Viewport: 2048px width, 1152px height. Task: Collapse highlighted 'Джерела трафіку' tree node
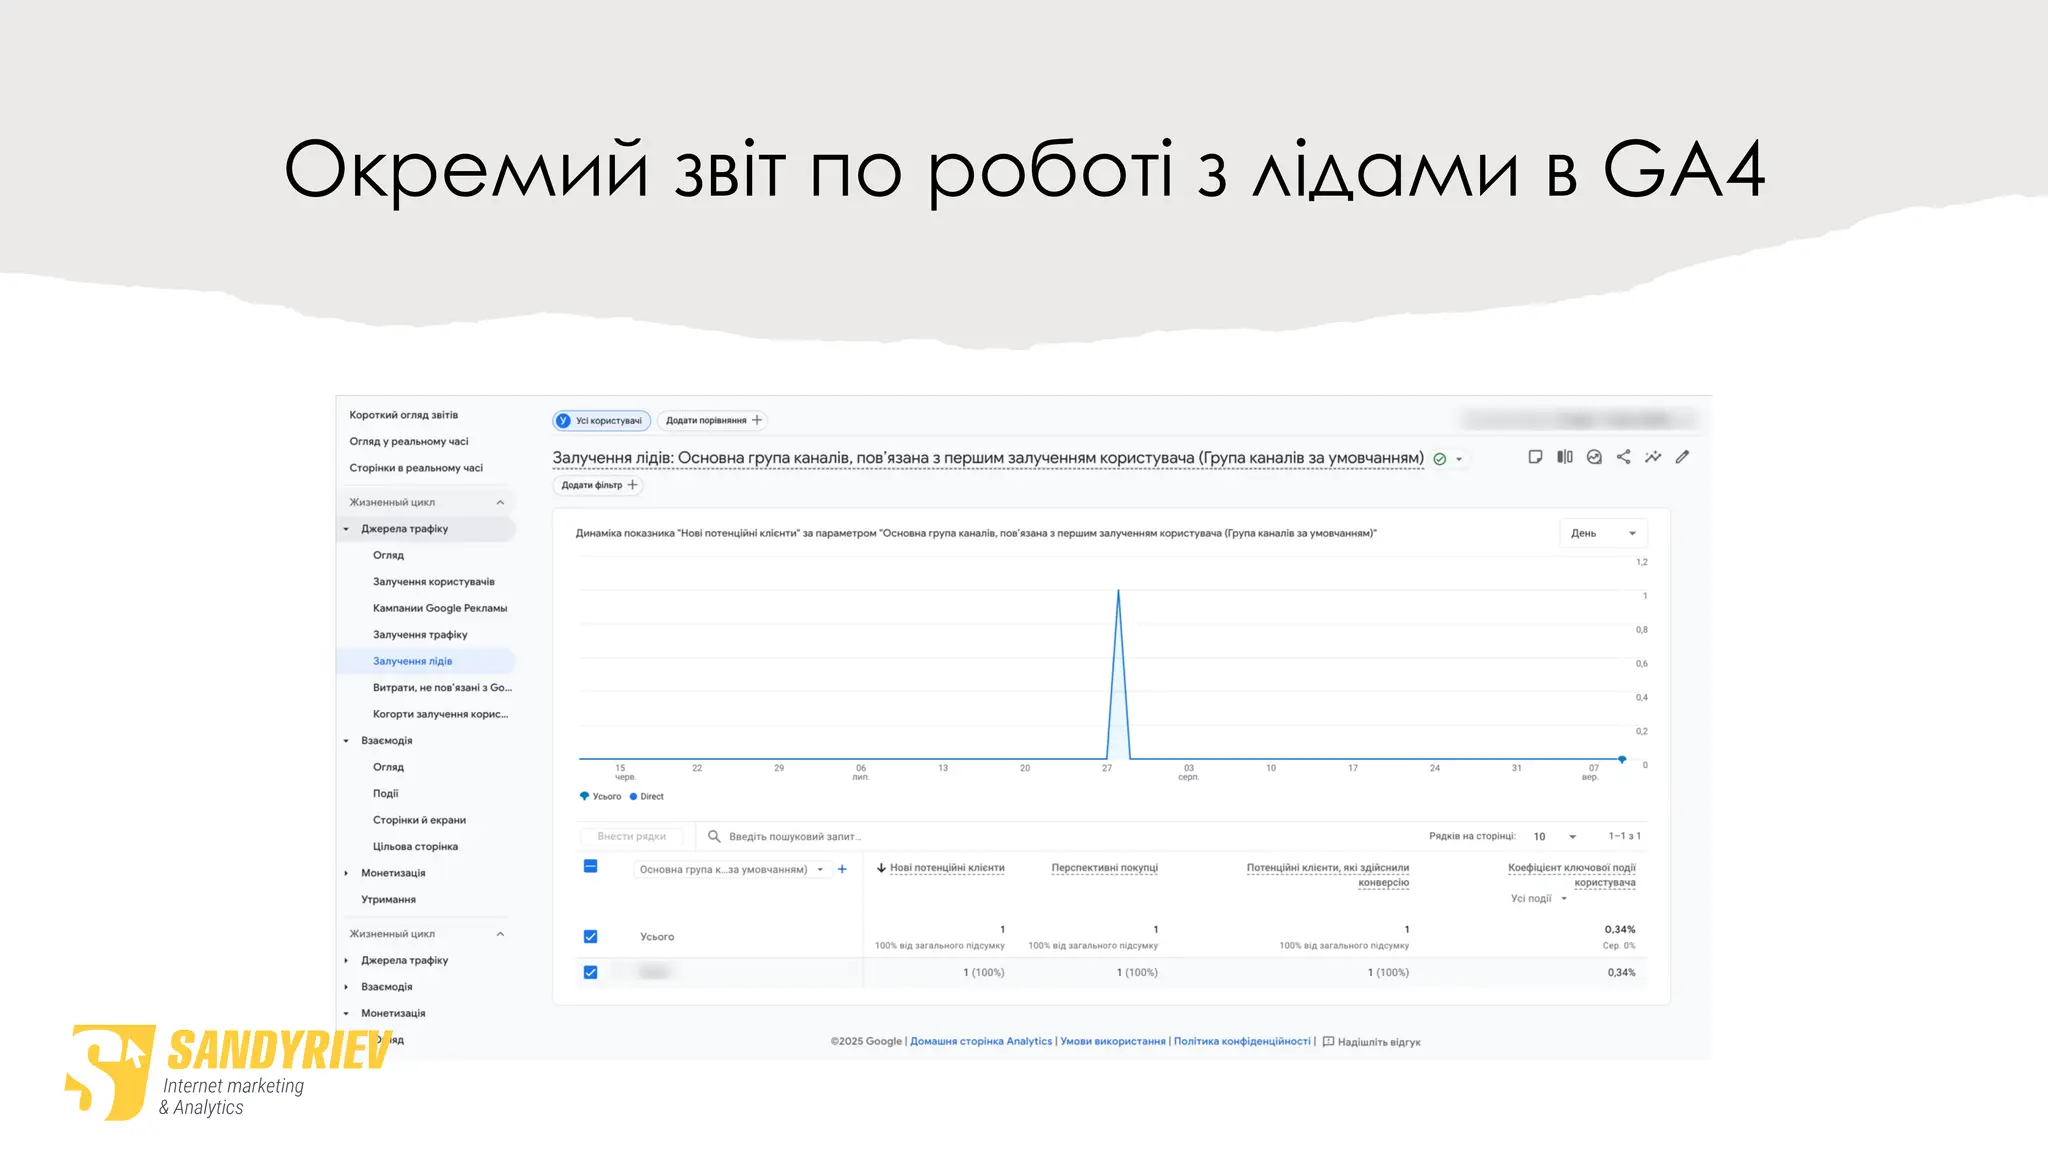click(346, 529)
